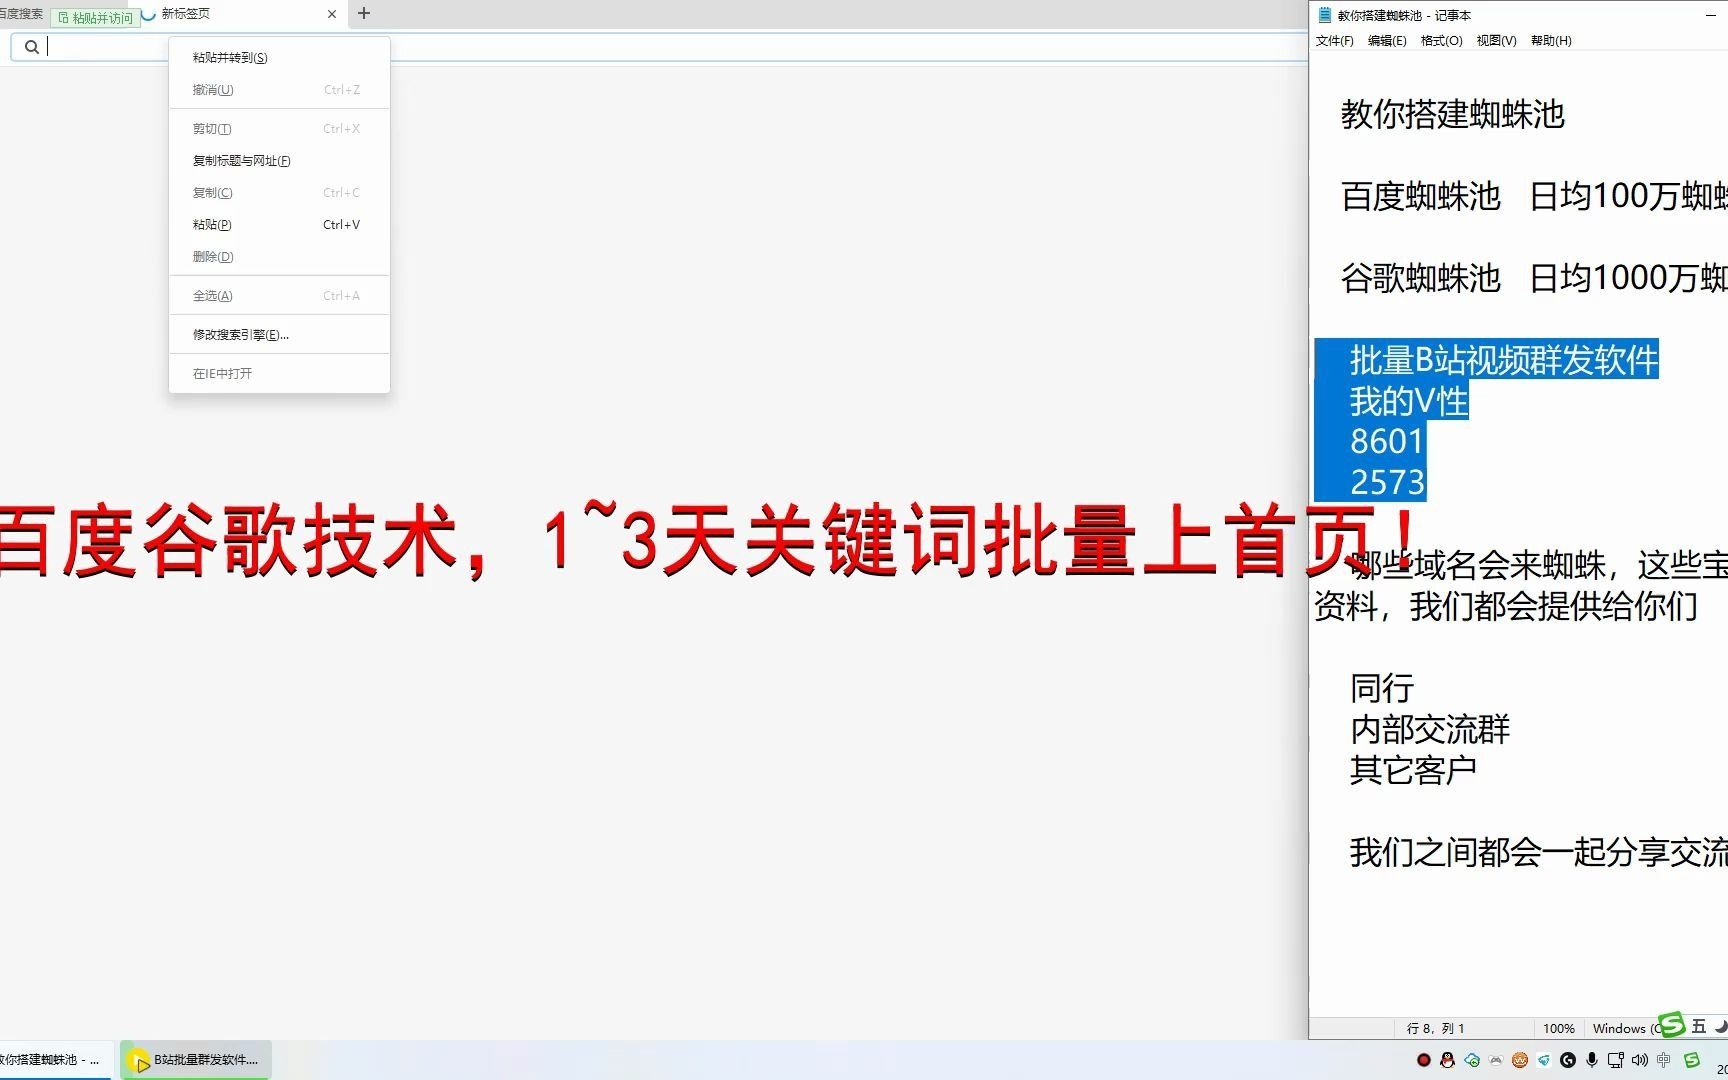Select 粘贴(P) from the context menu
Viewport: 1728px width, 1080px height.
[279, 225]
